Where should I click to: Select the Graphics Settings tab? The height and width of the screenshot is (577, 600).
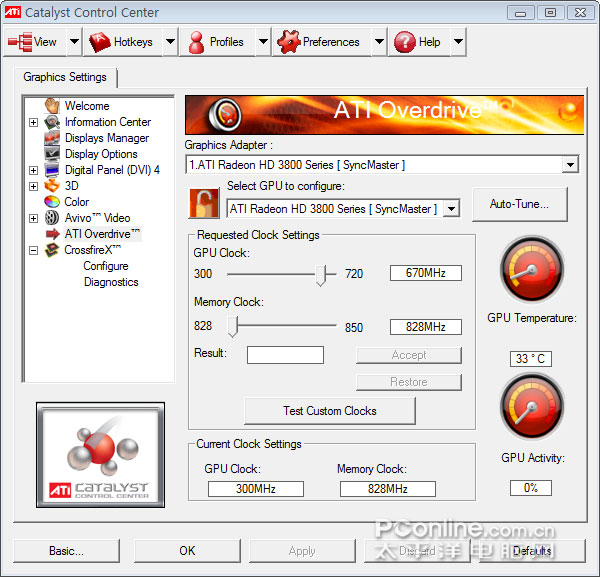pyautogui.click(x=65, y=77)
